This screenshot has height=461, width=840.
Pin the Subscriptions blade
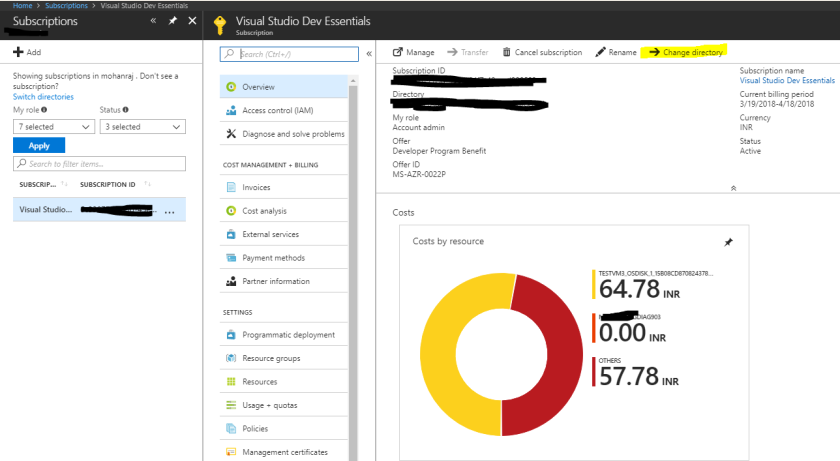point(172,21)
